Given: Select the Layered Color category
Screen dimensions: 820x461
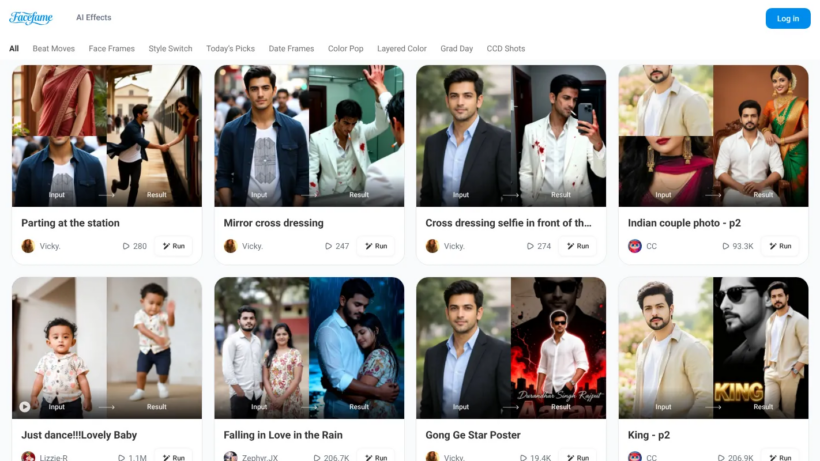Looking at the screenshot, I should click(x=402, y=49).
